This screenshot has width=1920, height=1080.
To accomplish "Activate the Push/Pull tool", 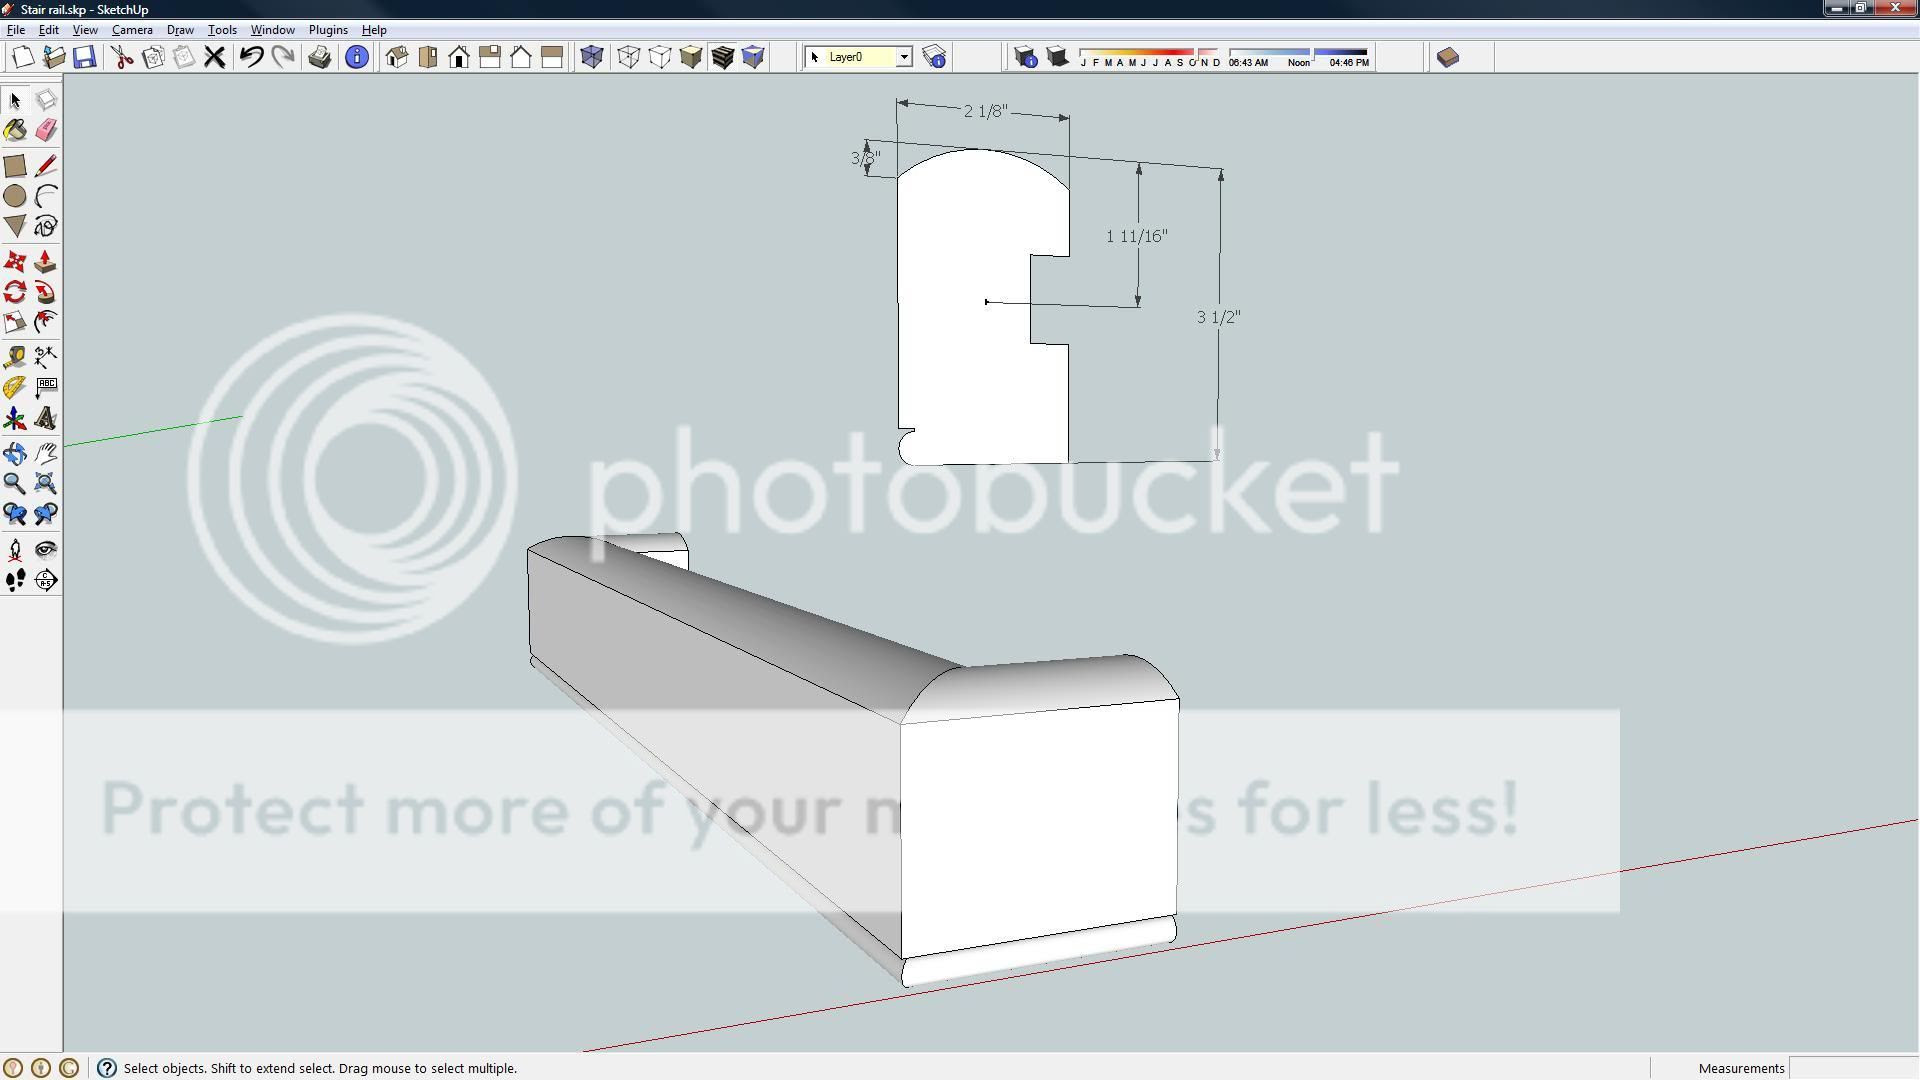I will click(46, 262).
